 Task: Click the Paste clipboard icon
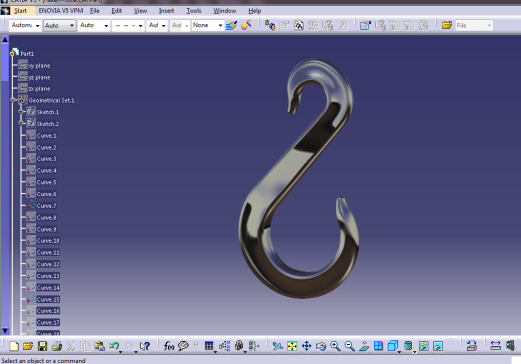(99, 346)
